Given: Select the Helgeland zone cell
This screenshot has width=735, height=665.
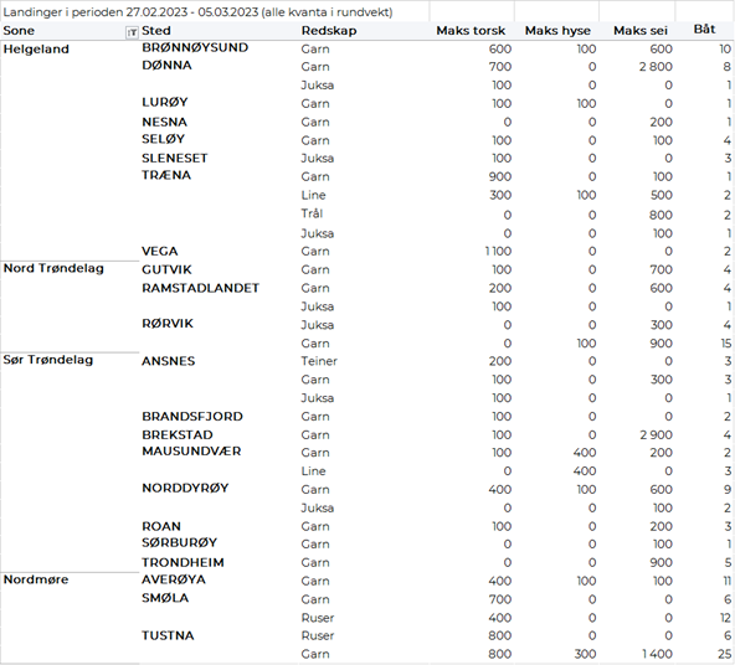Looking at the screenshot, I should tap(36, 49).
